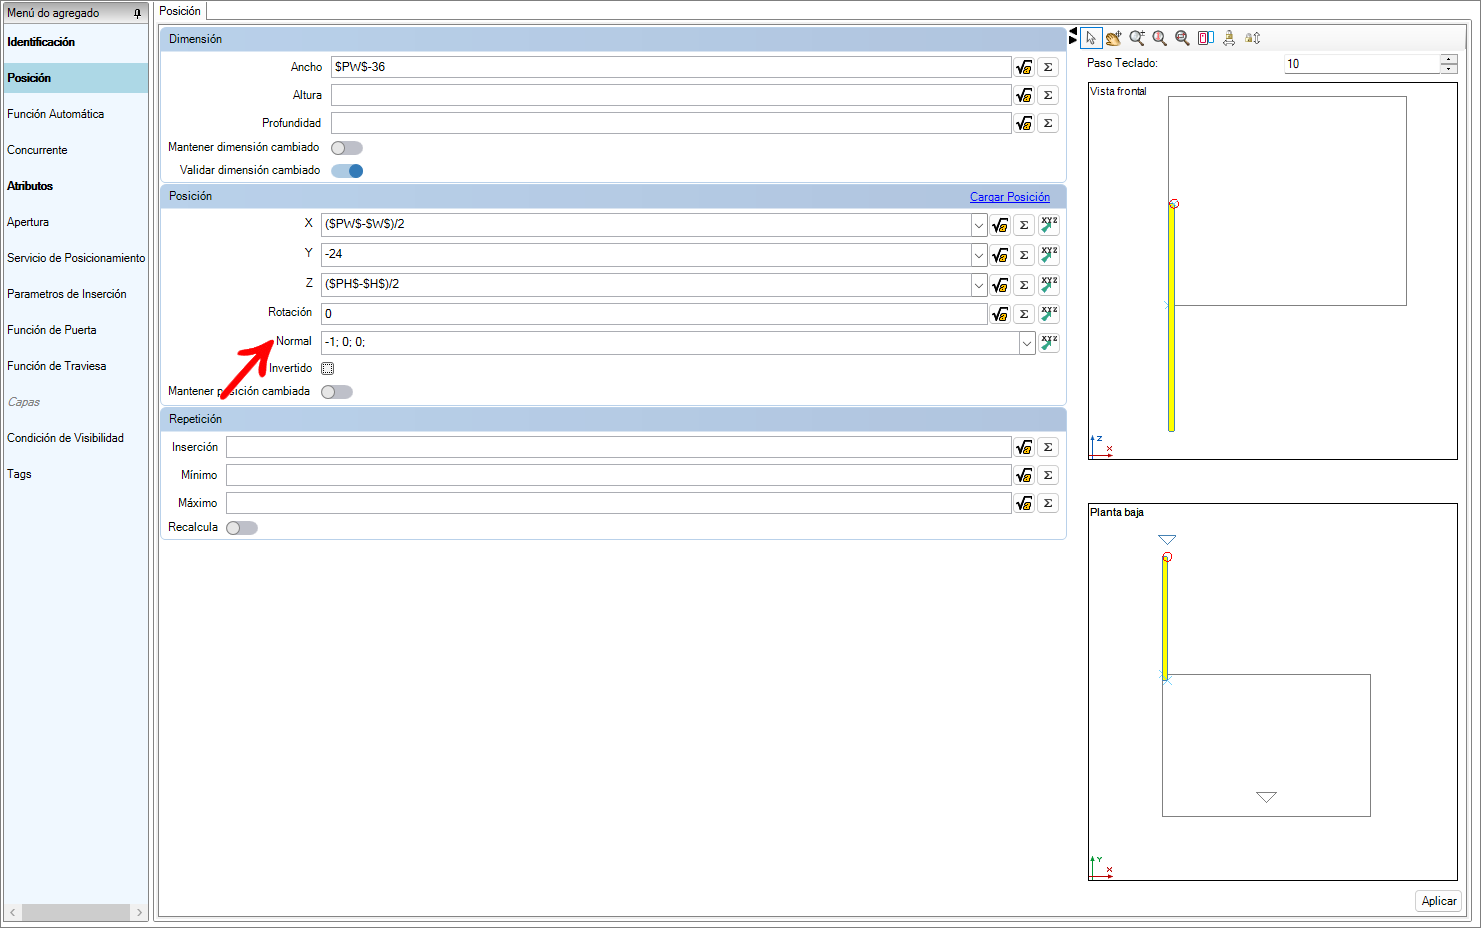Click xyz picker icon in Y row
Image resolution: width=1481 pixels, height=928 pixels.
click(x=1049, y=255)
